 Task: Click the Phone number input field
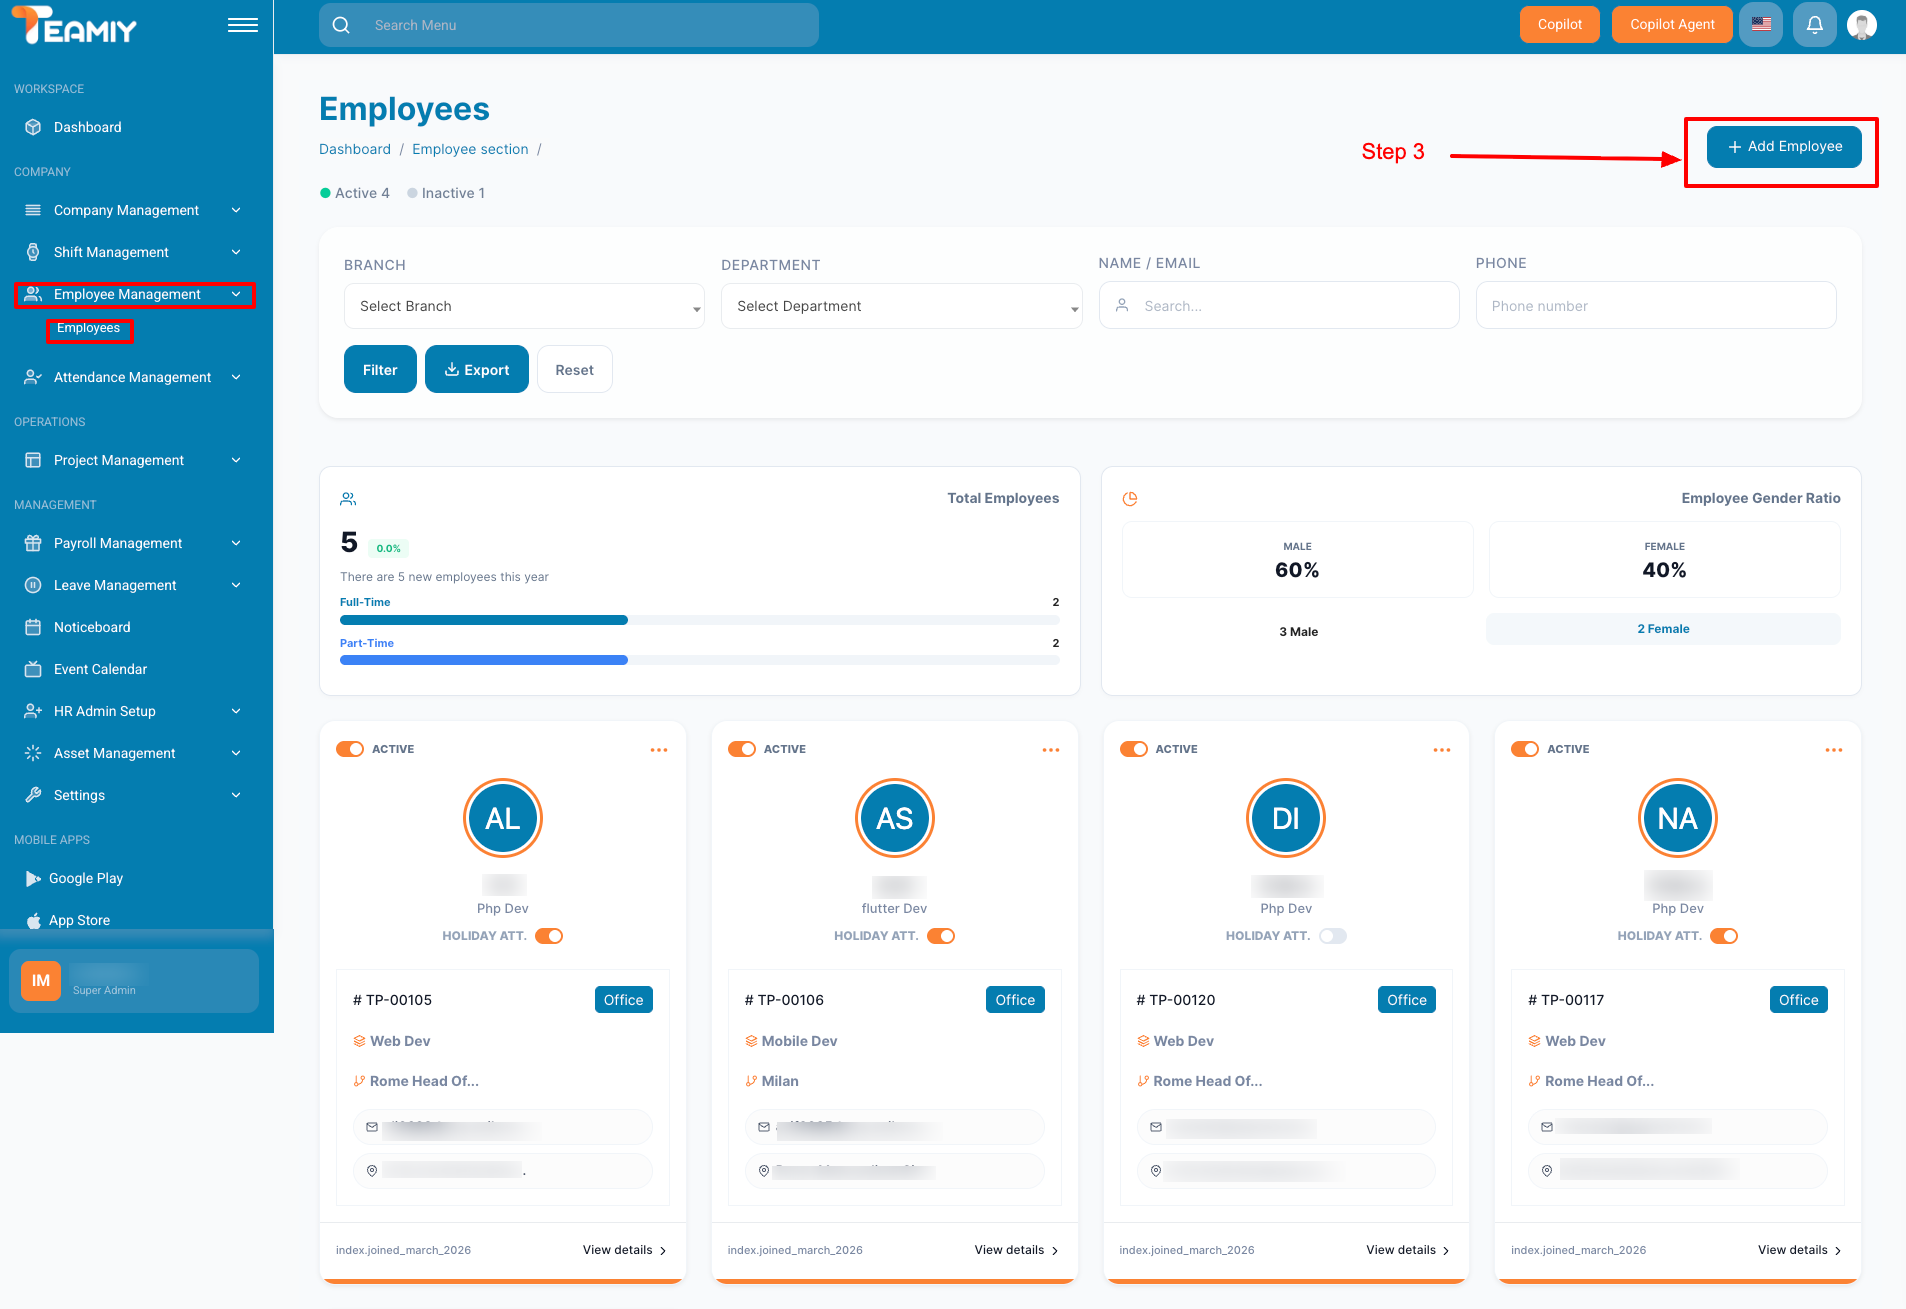1655,306
